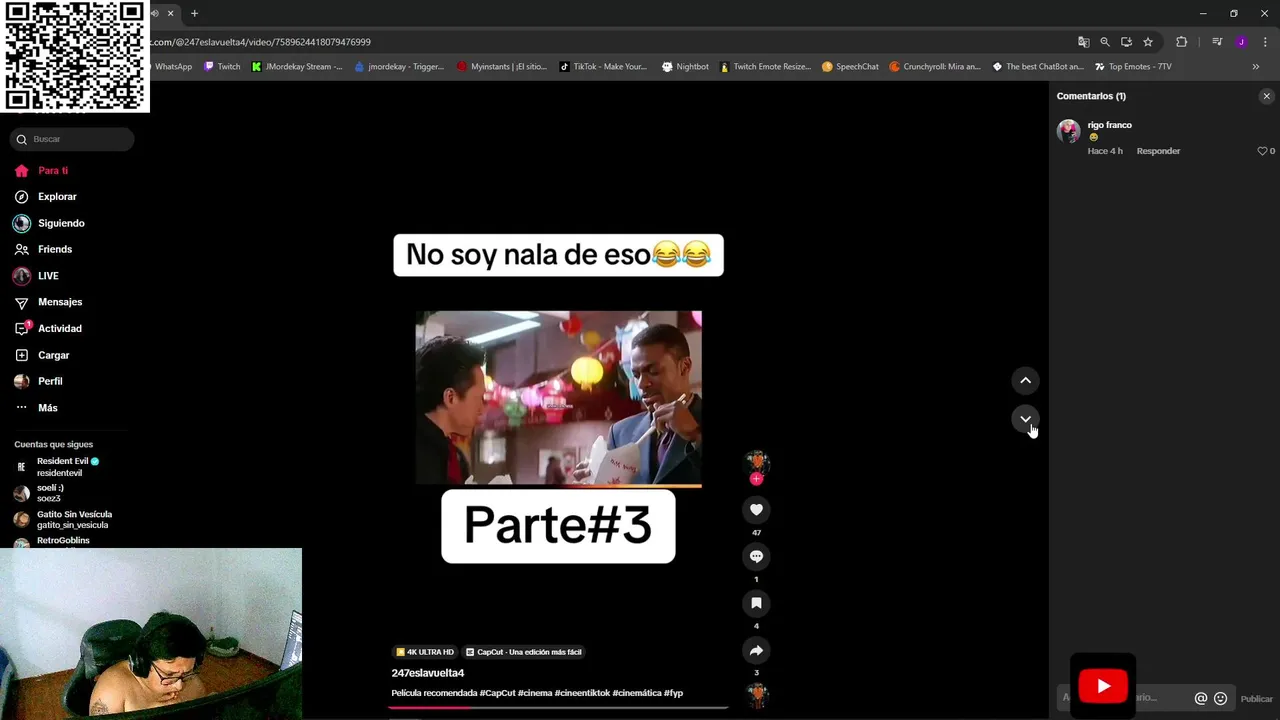Screen dimensions: 1280x720
Task: Click the #cineentiktok hashtag
Action: coord(582,693)
